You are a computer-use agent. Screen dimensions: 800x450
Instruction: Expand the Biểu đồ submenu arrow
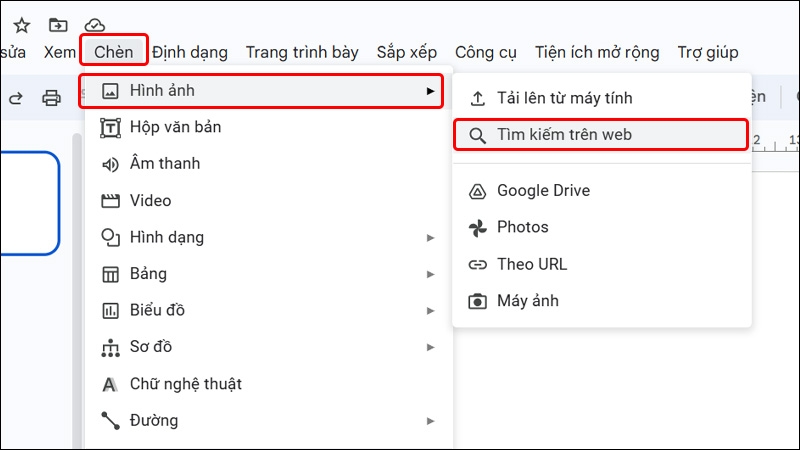pos(431,311)
